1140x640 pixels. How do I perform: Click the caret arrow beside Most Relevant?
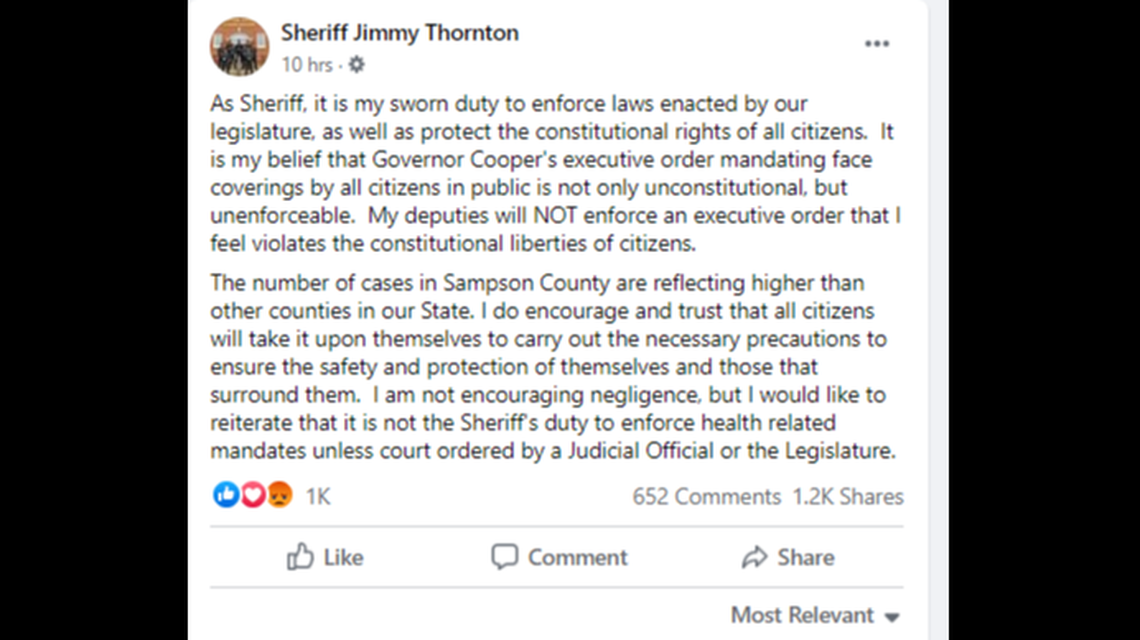pos(892,617)
